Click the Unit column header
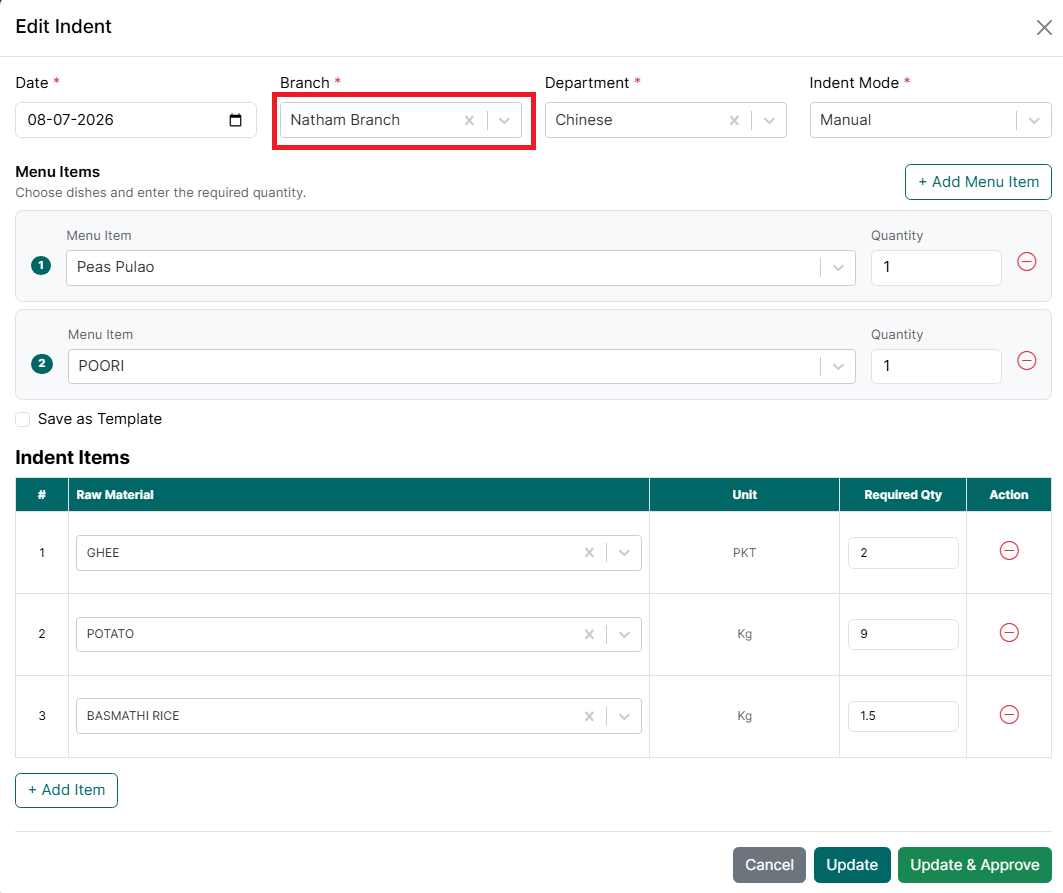Image resolution: width=1063 pixels, height=893 pixels. [744, 495]
